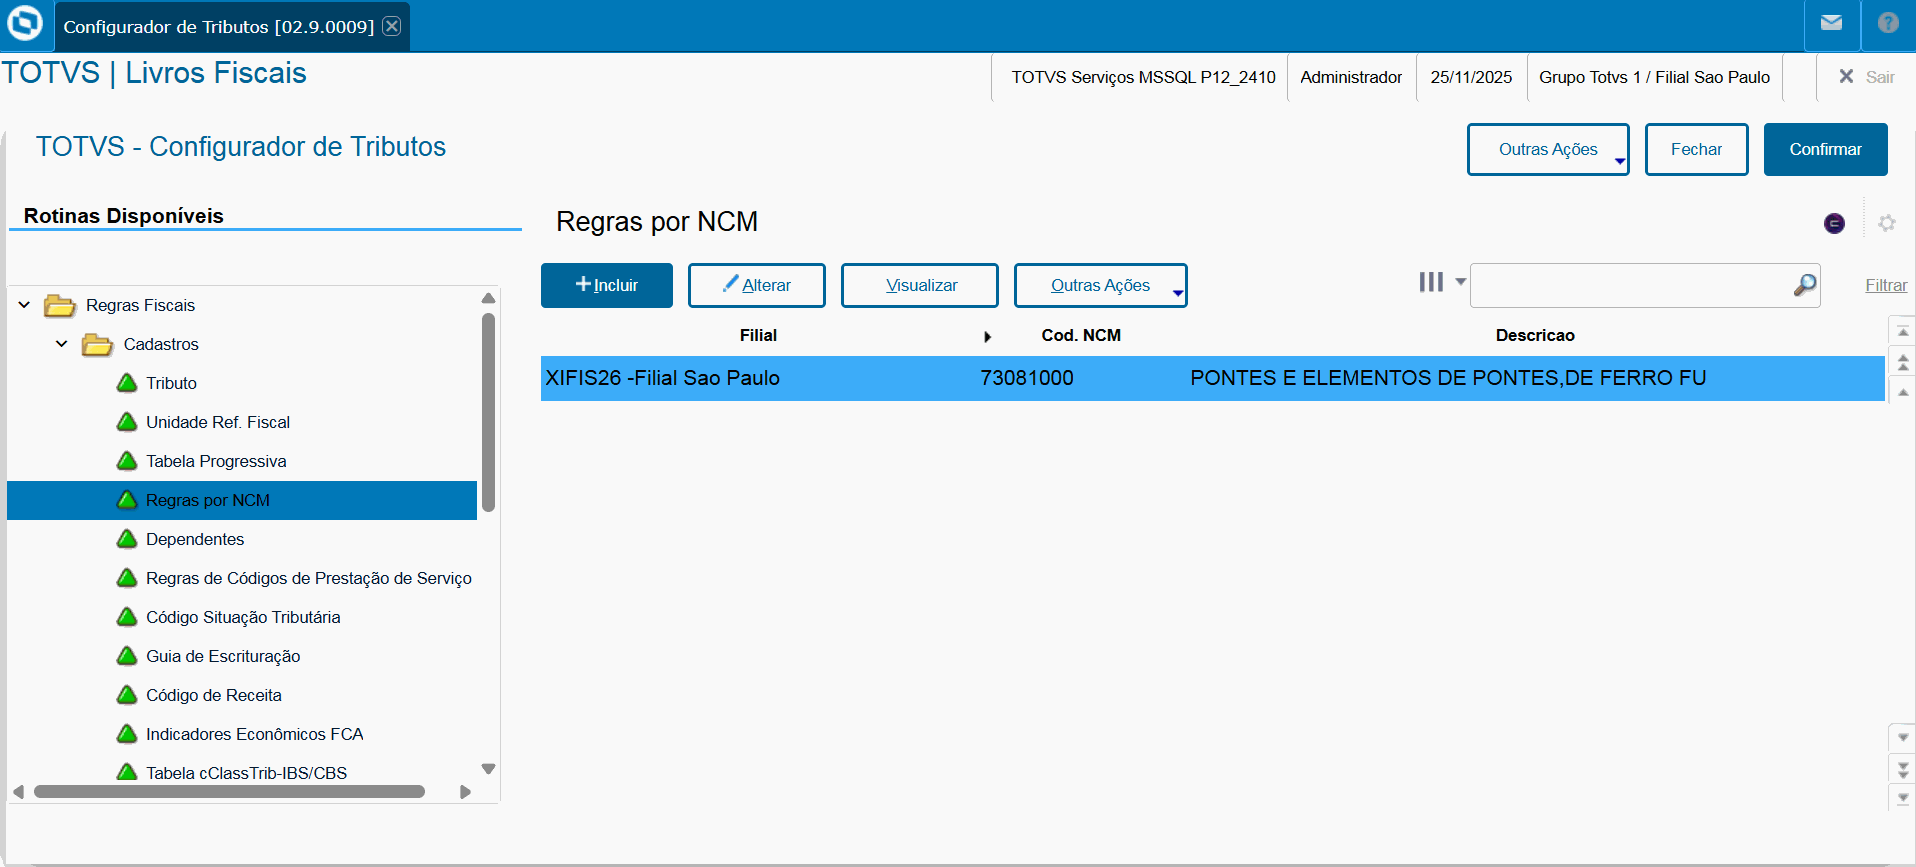Select the Regras Fiscais folder icon

60,305
